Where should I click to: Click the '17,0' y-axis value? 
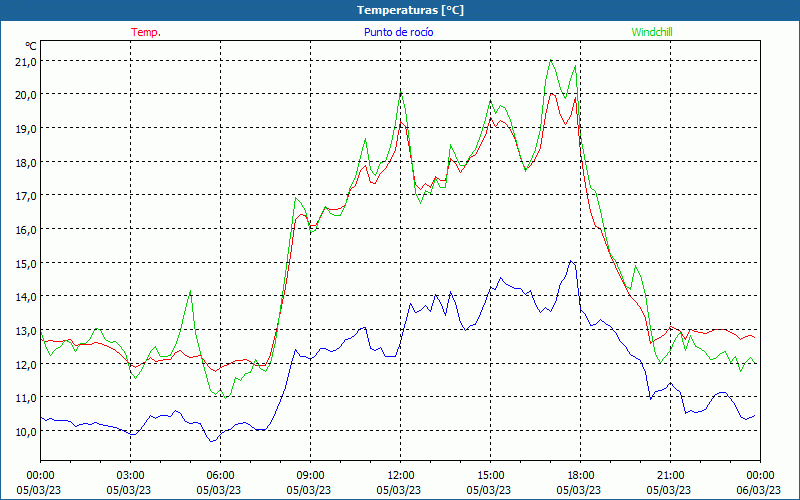pyautogui.click(x=26, y=196)
